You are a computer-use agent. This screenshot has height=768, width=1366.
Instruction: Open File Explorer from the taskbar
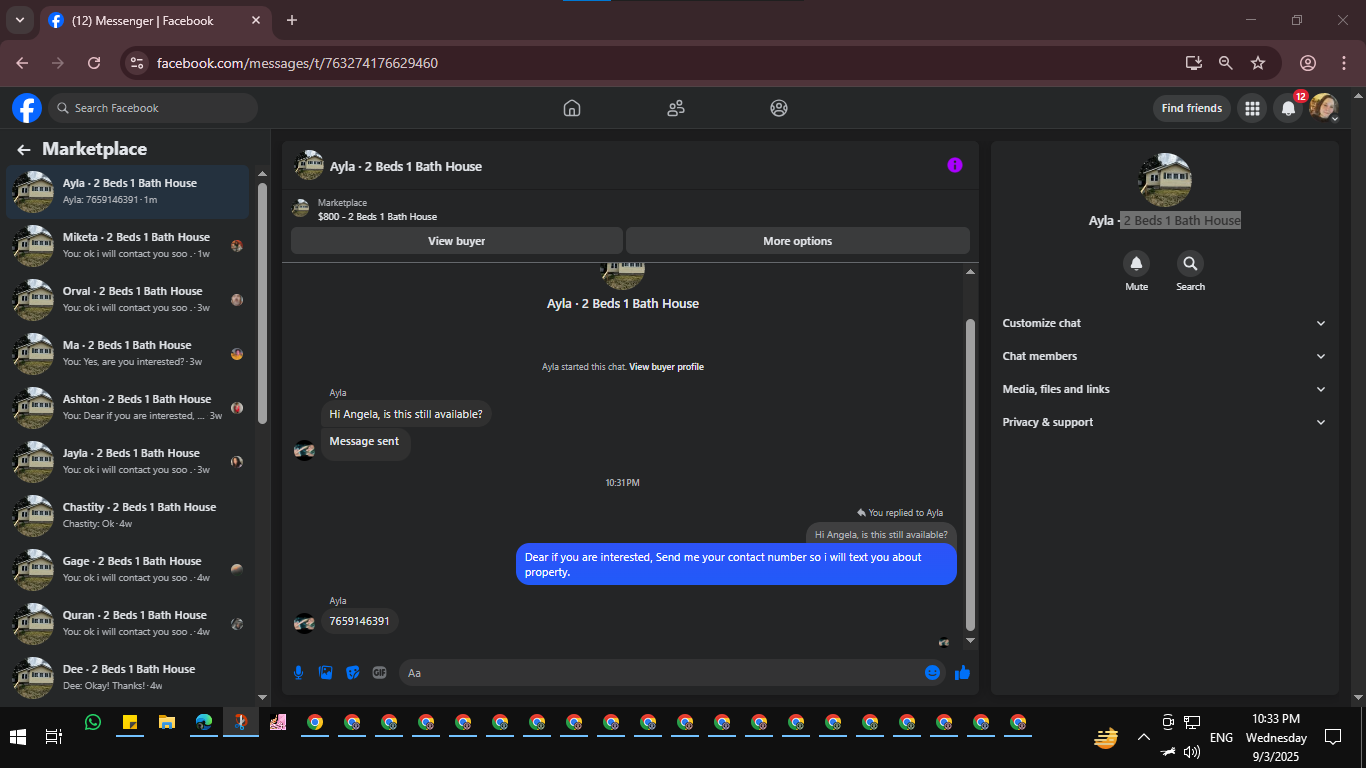[x=167, y=722]
